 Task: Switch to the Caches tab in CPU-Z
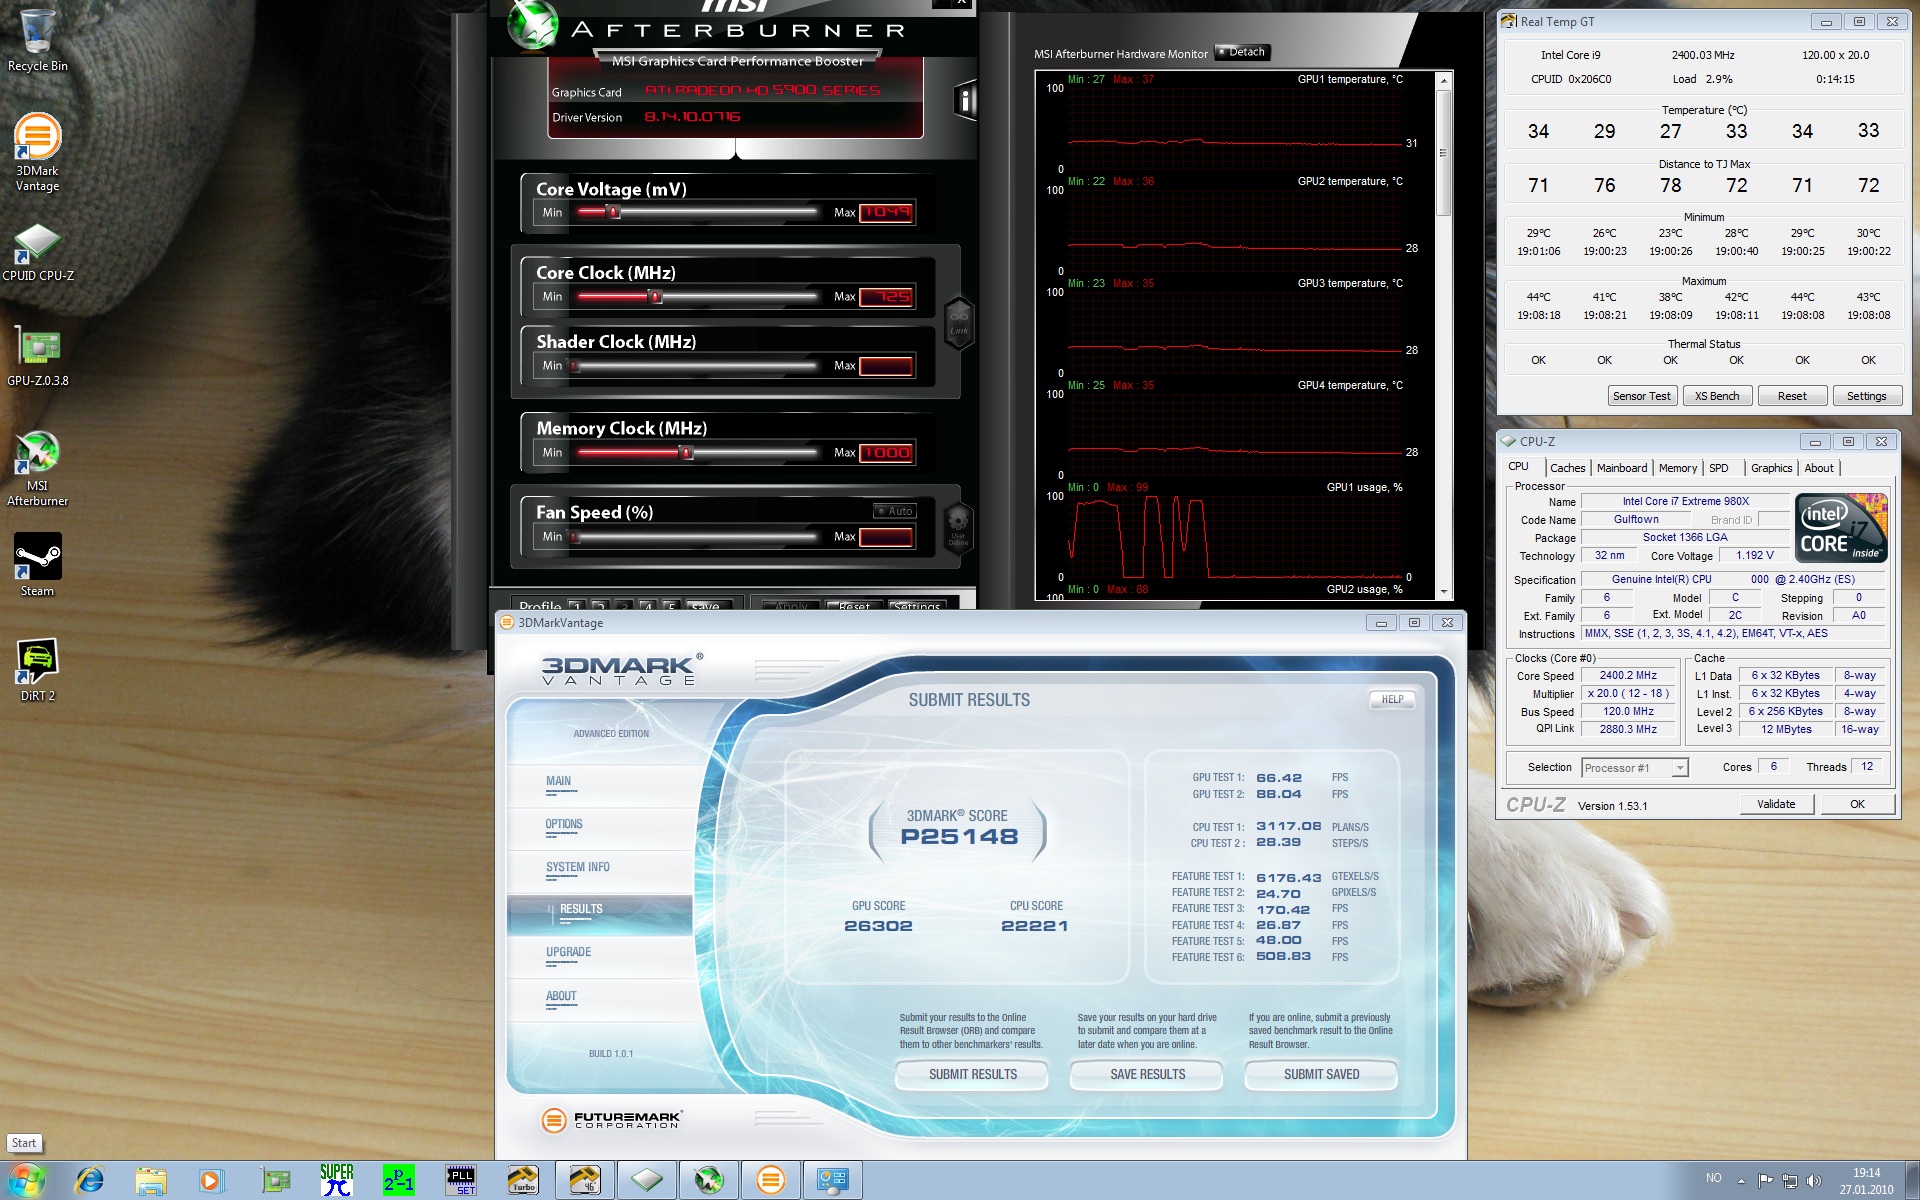point(1567,468)
